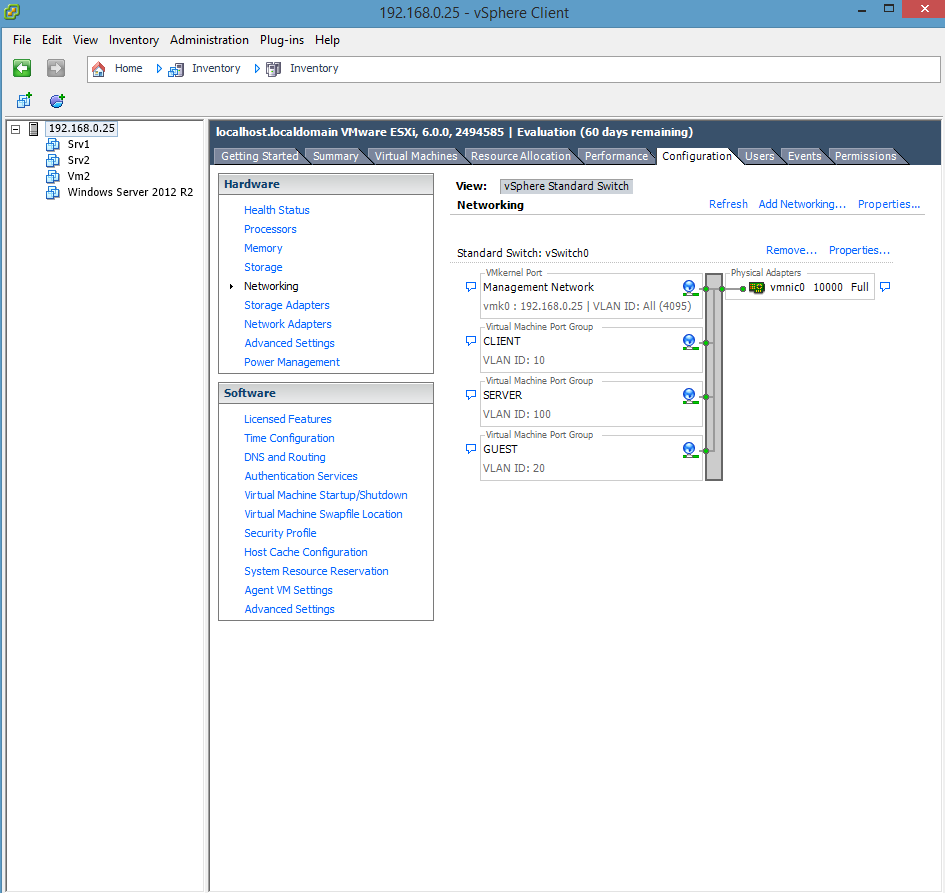Click the top Networking Properties link
The width and height of the screenshot is (945, 893).
coord(889,204)
